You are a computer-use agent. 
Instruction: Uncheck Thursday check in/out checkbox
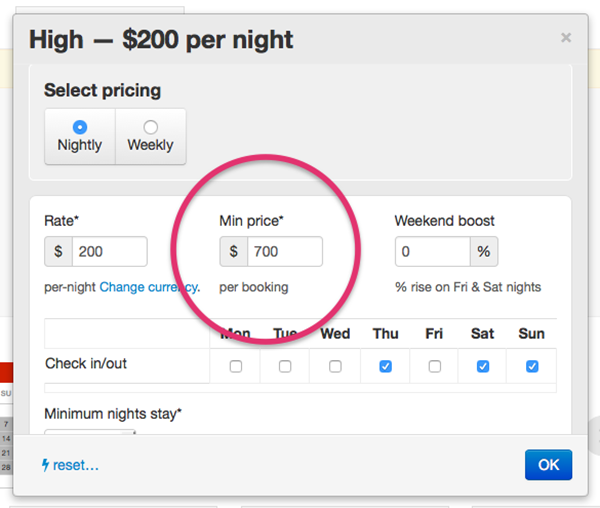(x=386, y=366)
